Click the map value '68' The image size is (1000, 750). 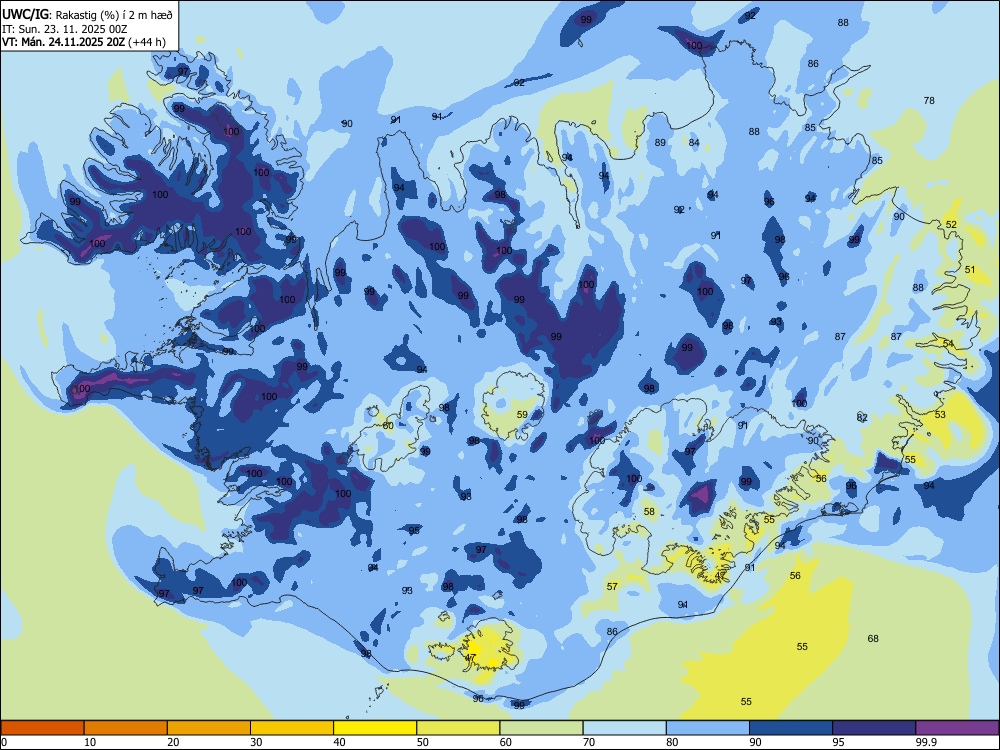point(873,638)
